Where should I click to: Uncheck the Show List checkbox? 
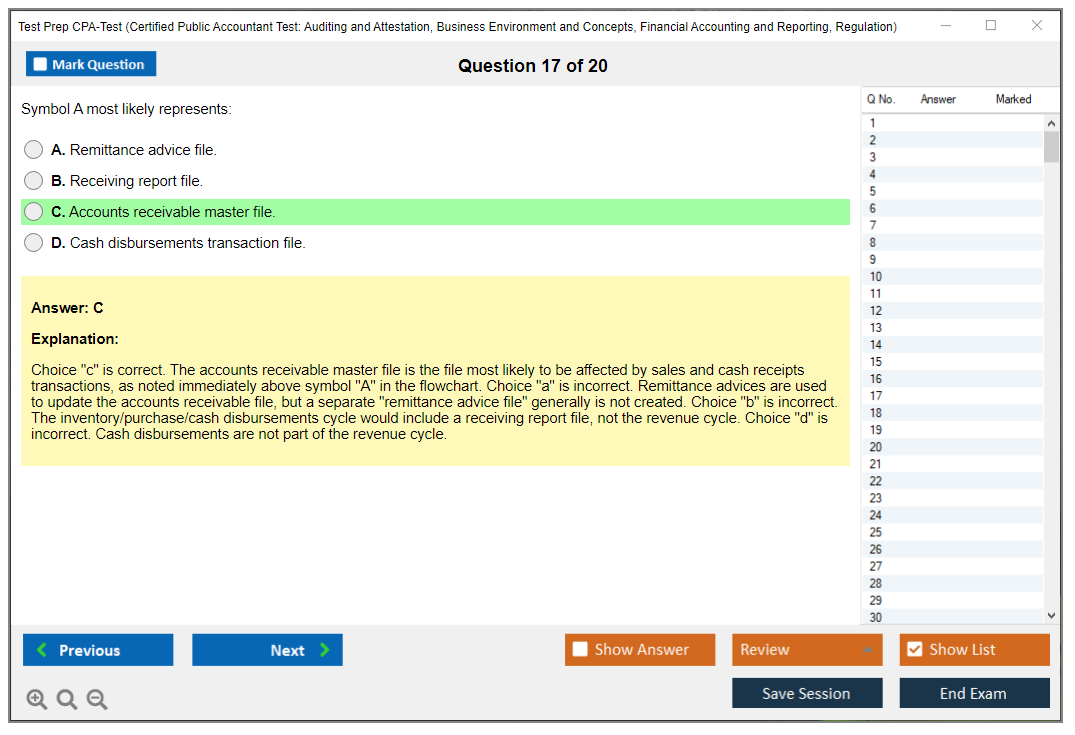[x=914, y=650]
